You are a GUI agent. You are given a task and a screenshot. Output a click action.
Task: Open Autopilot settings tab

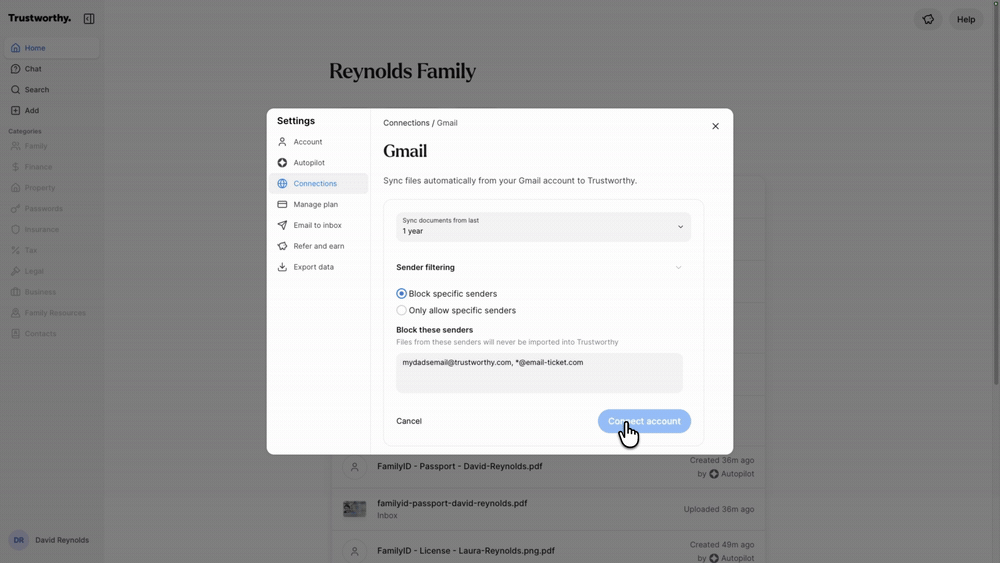318,163
